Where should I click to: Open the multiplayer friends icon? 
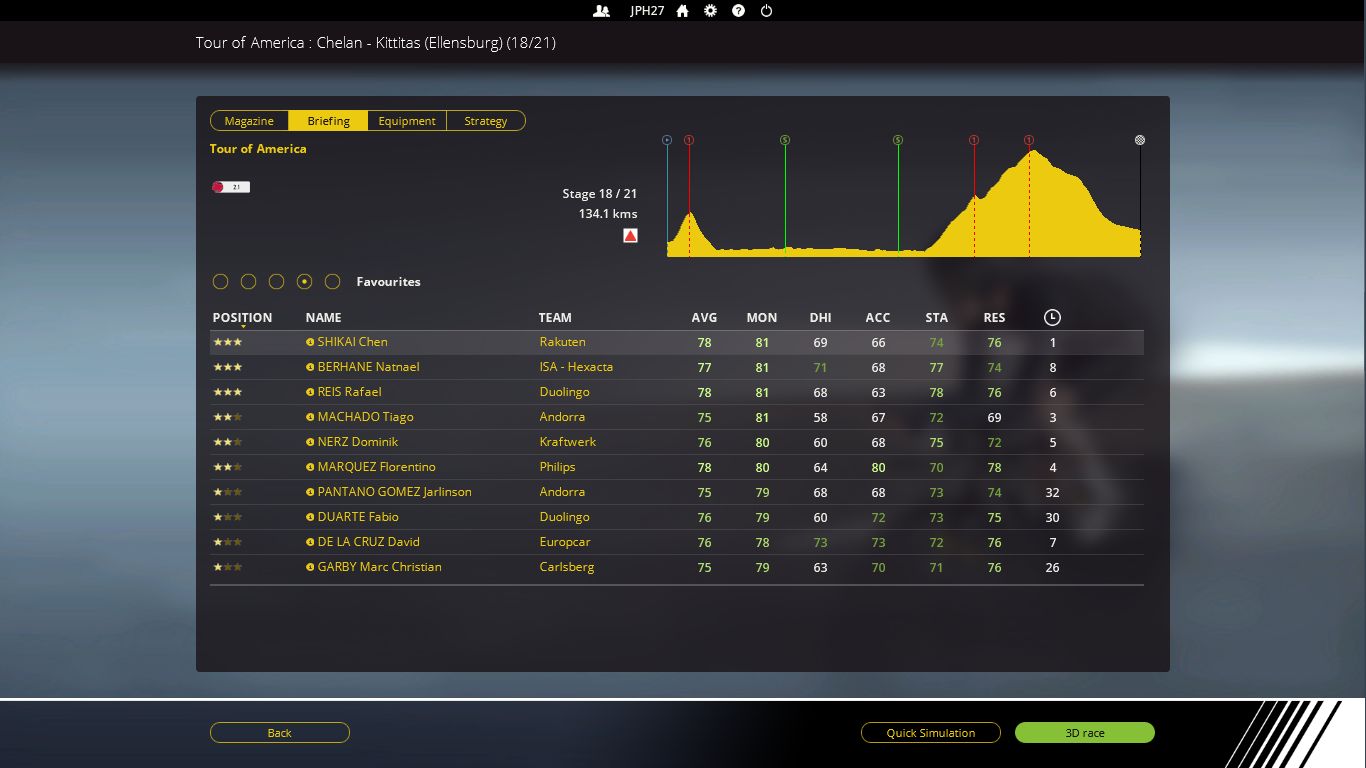(601, 11)
